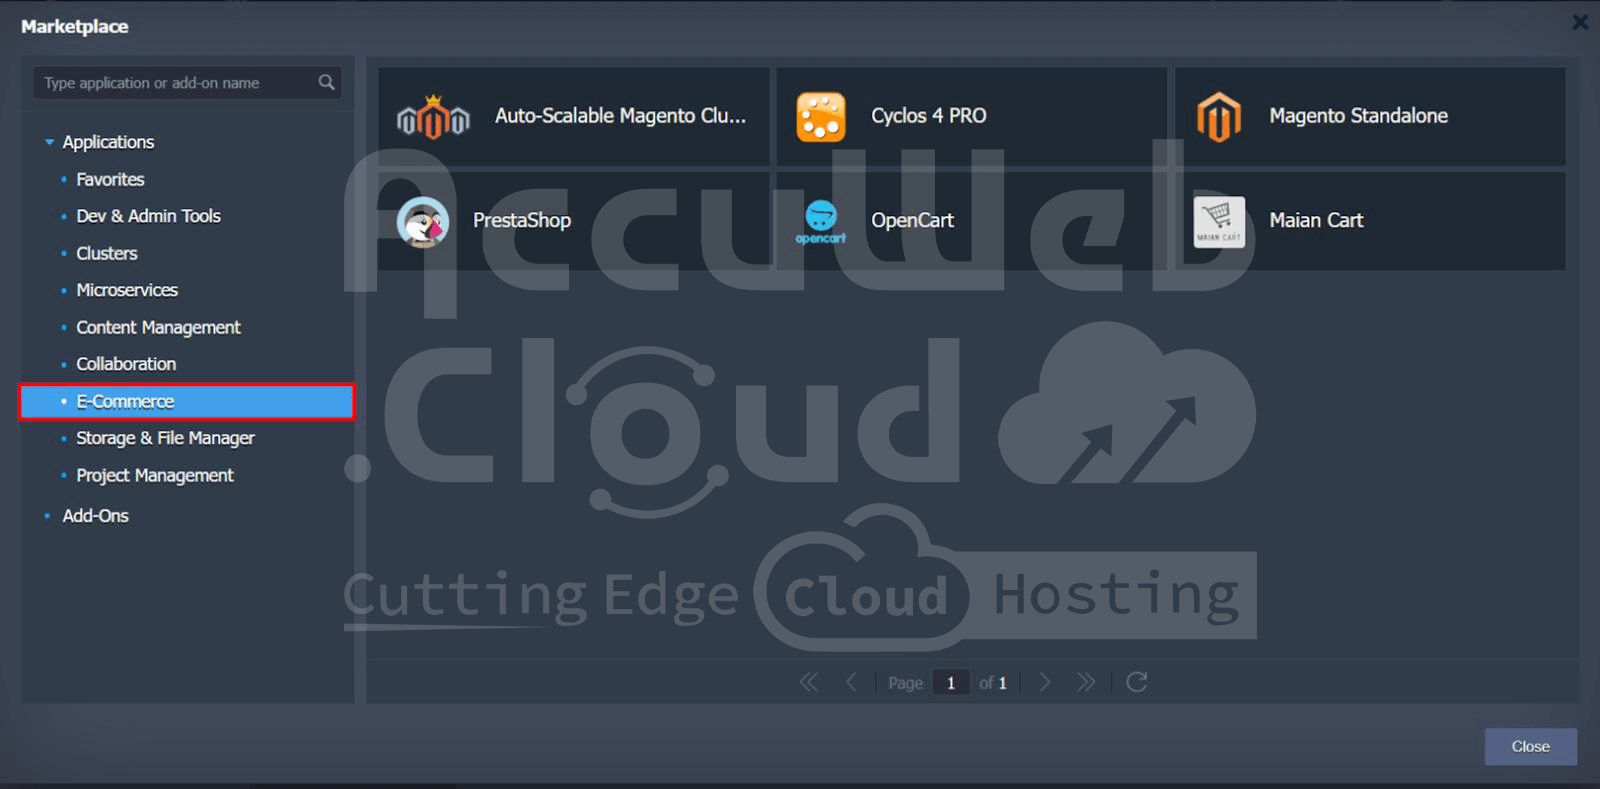Jump to the last page

pyautogui.click(x=1086, y=682)
